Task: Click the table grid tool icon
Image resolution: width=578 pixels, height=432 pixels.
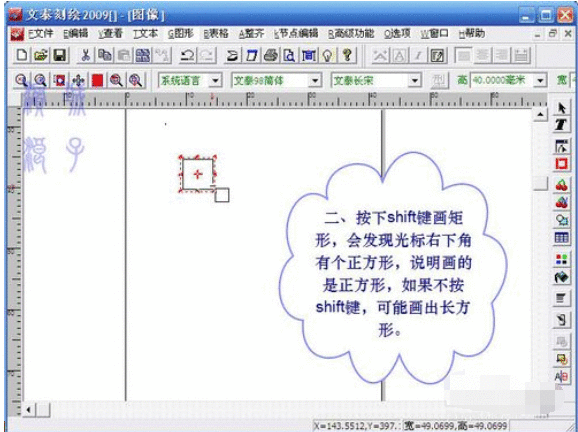Action: (561, 238)
